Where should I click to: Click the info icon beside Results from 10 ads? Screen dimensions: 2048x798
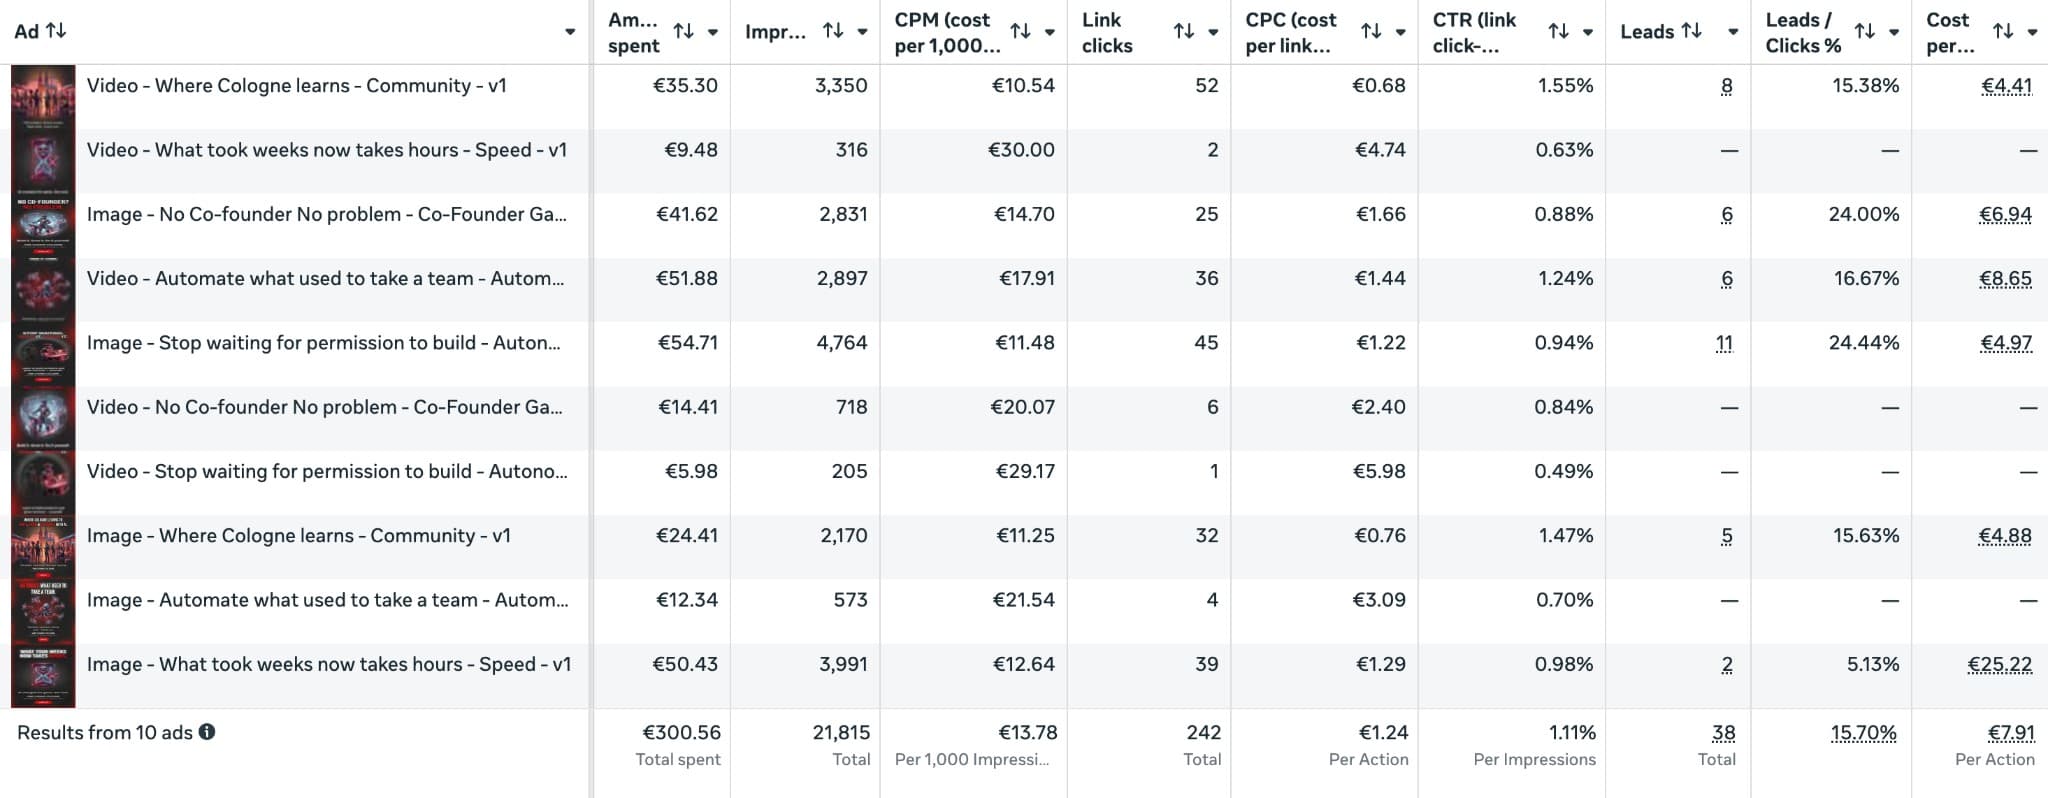coord(209,732)
